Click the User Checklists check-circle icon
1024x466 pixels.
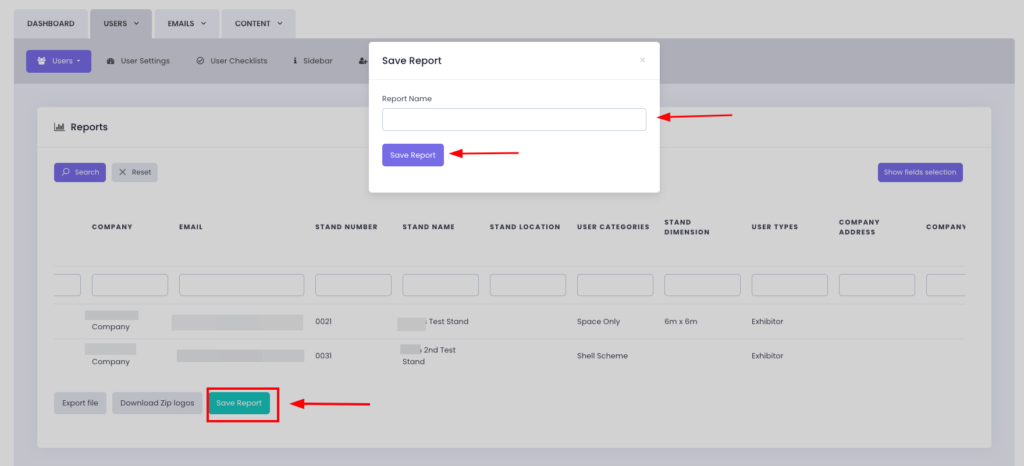pyautogui.click(x=201, y=61)
